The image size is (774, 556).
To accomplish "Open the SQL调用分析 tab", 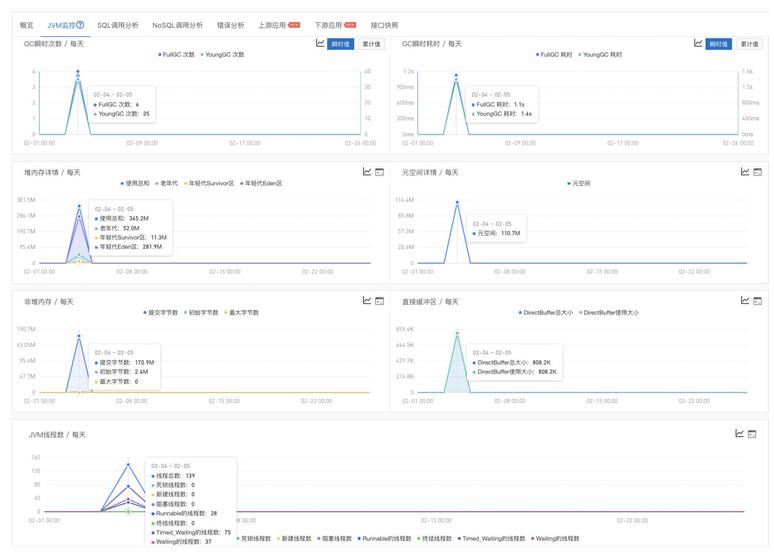I will pyautogui.click(x=117, y=25).
